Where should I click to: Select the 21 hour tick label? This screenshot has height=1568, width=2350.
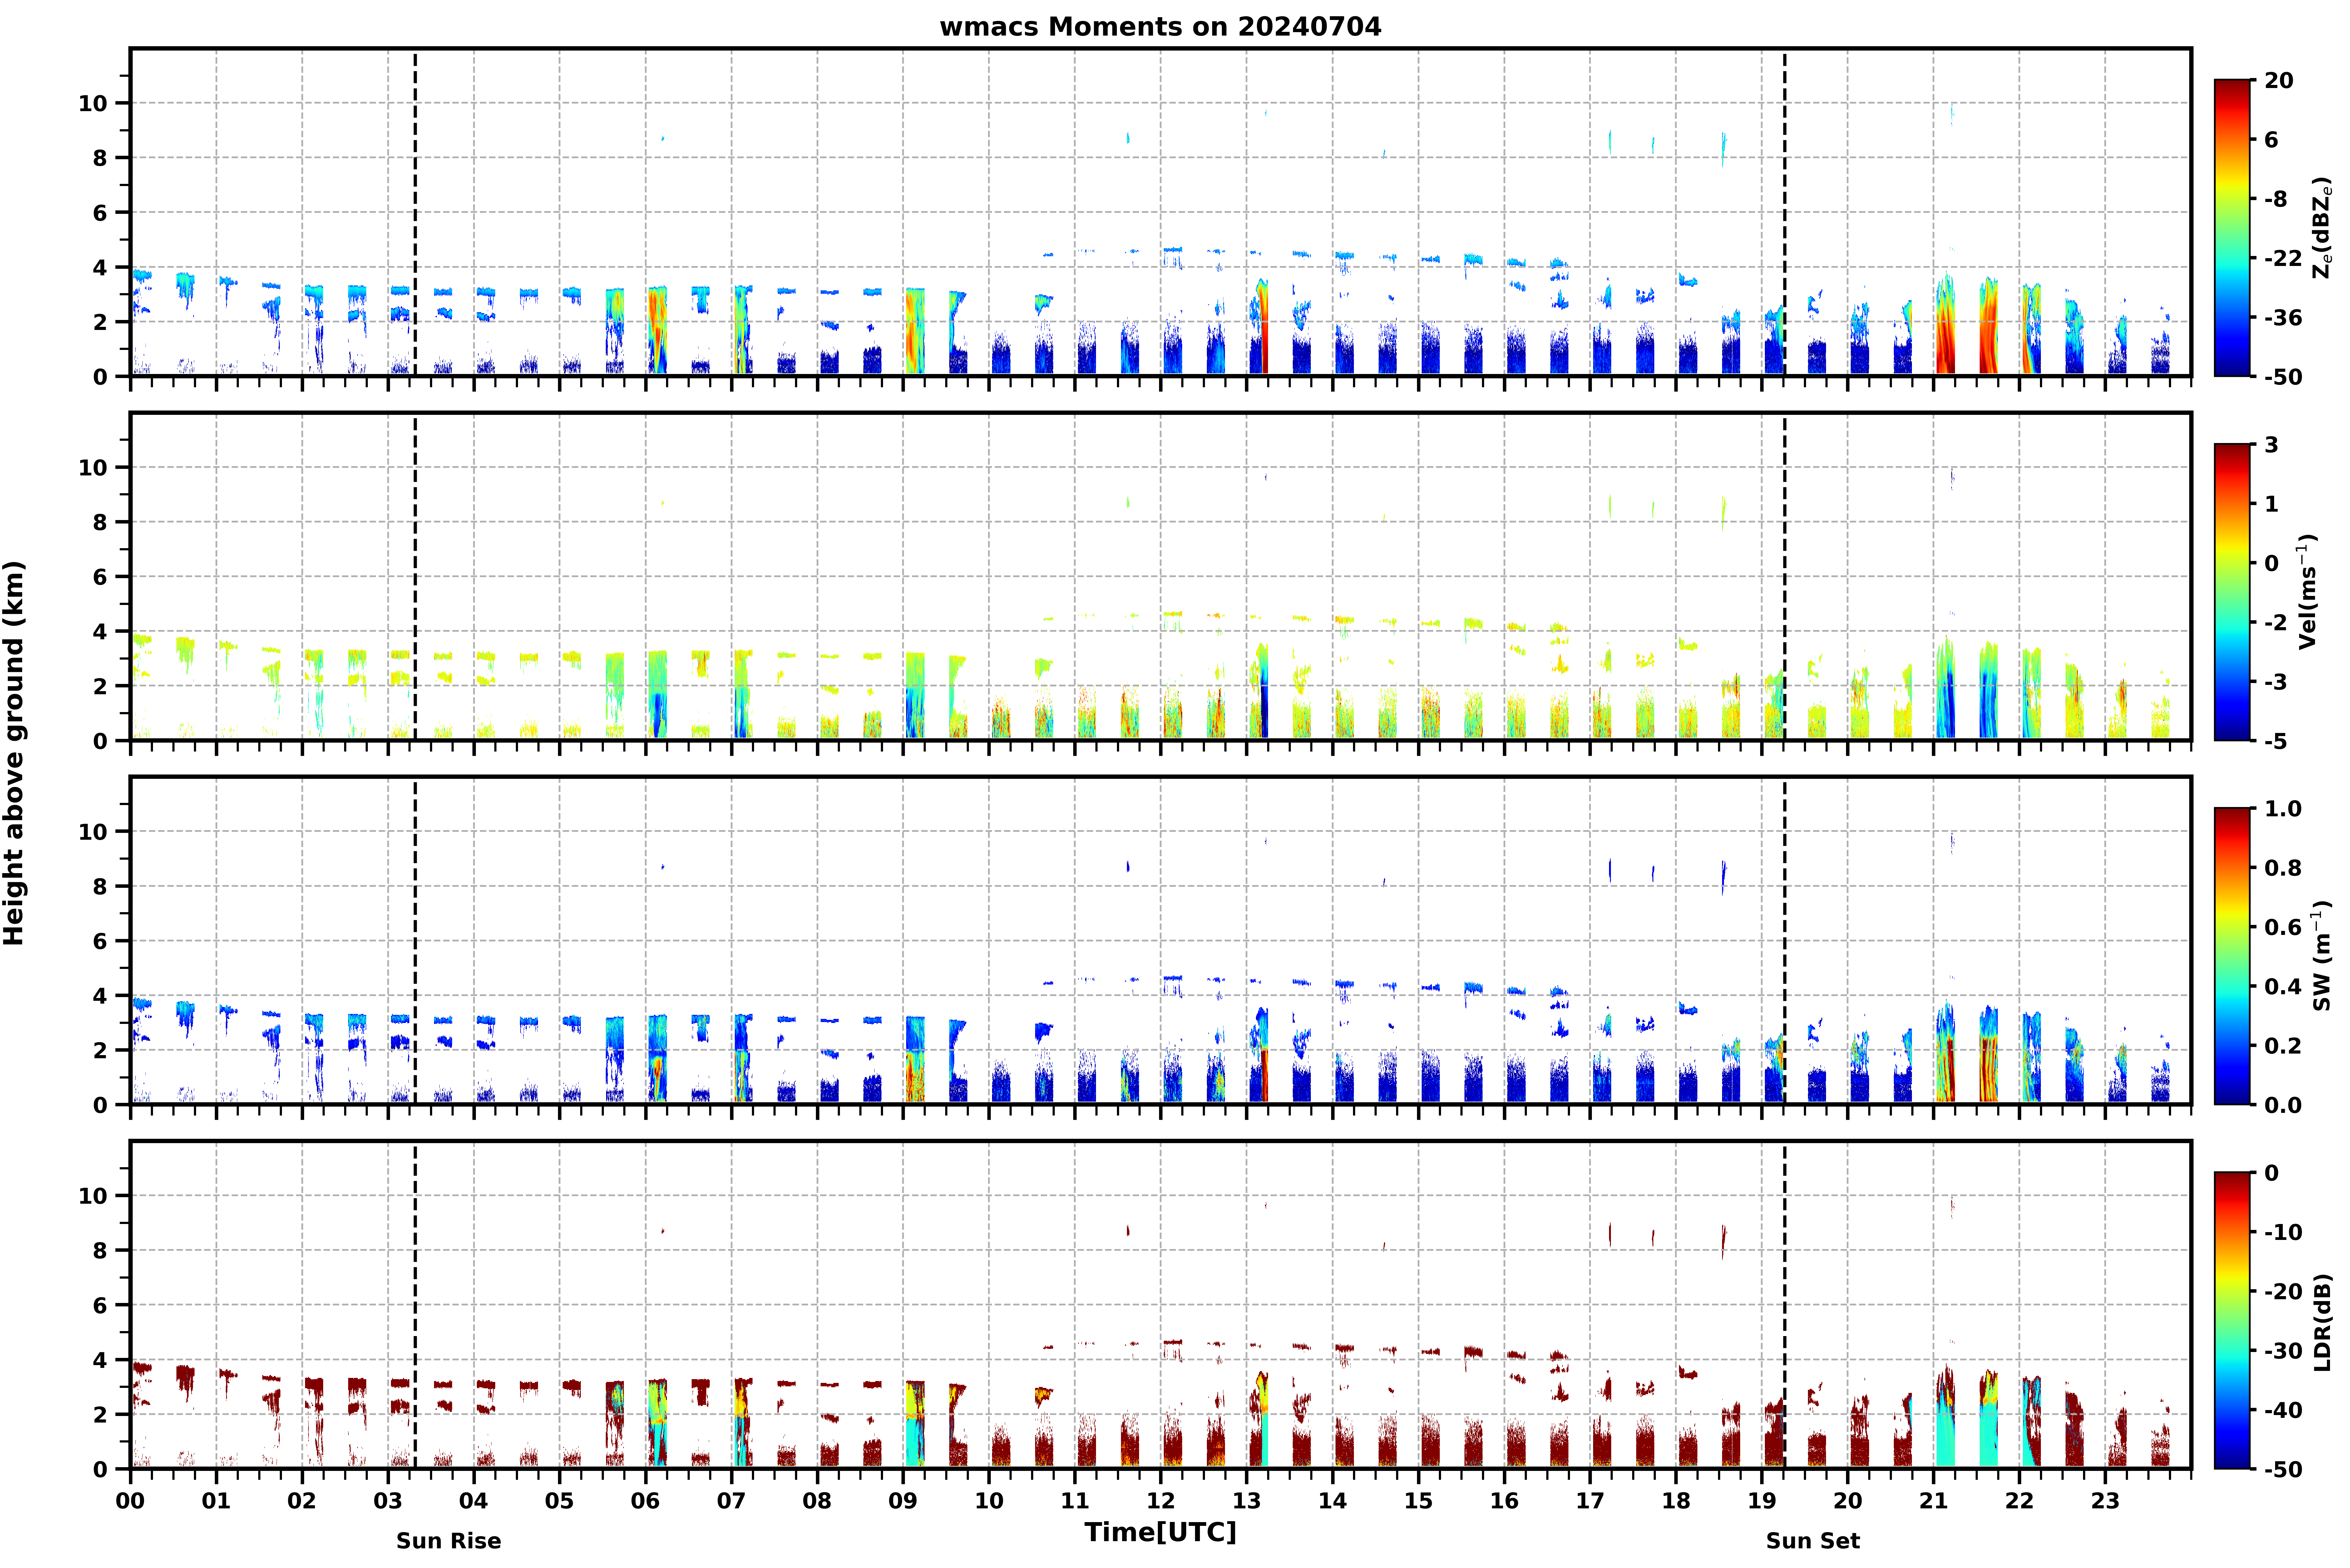coord(1933,1500)
